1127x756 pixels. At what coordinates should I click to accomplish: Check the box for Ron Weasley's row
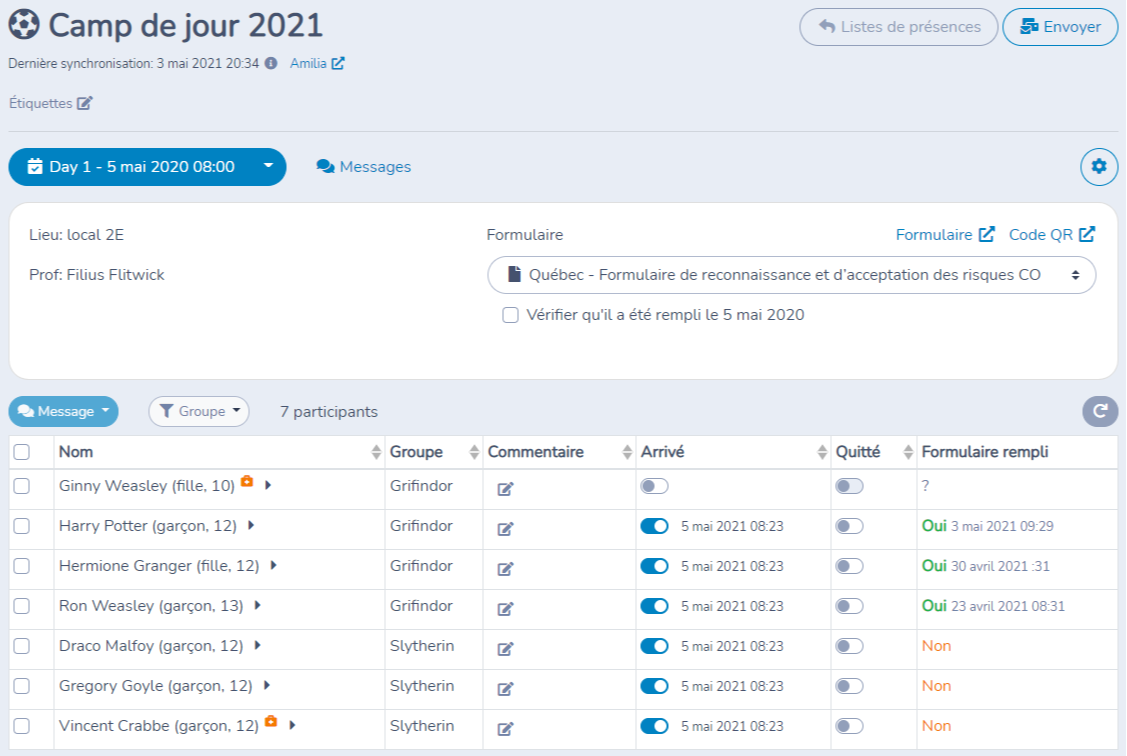coord(22,606)
